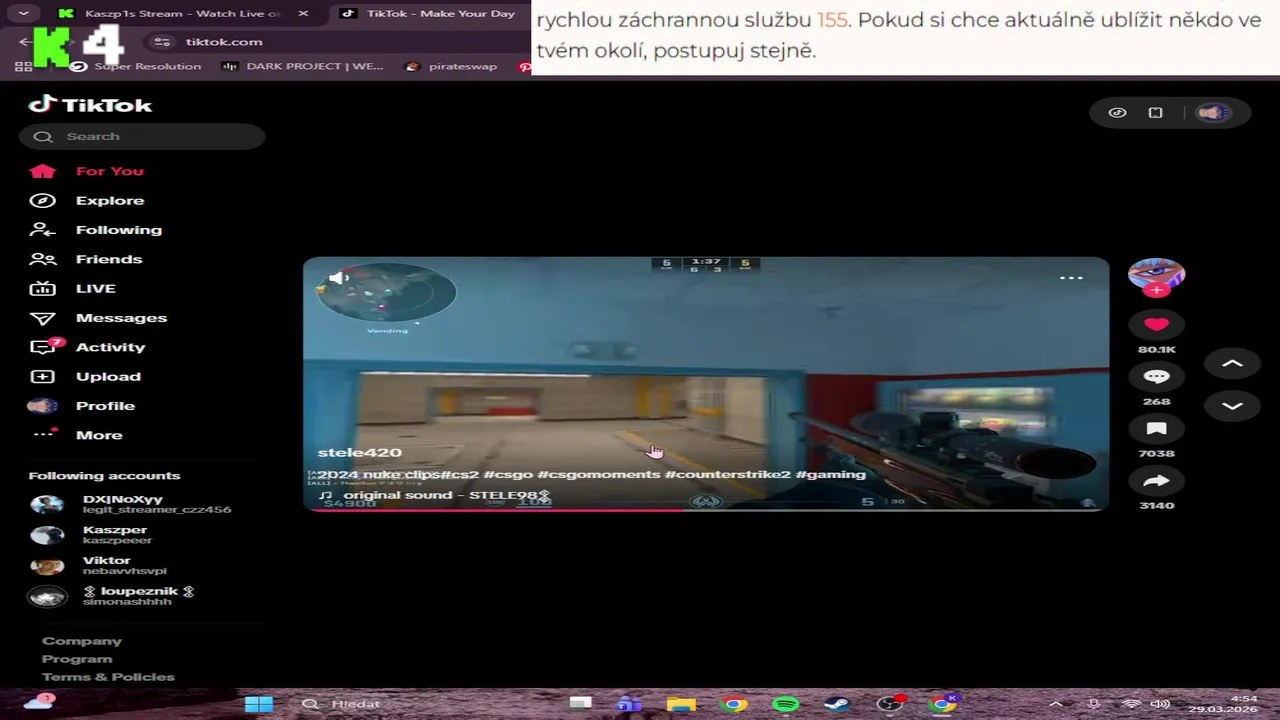Open Steam from the taskbar
This screenshot has width=1280, height=720.
(837, 704)
